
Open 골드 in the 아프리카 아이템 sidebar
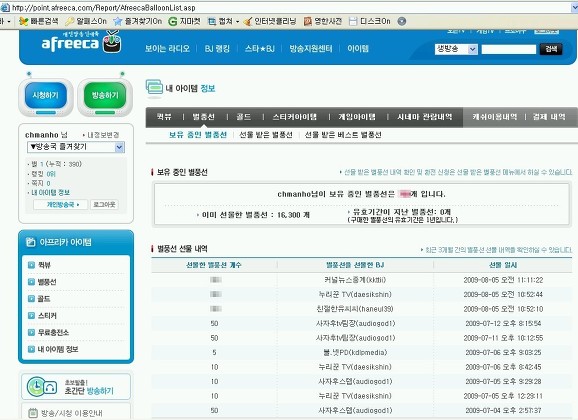point(44,299)
